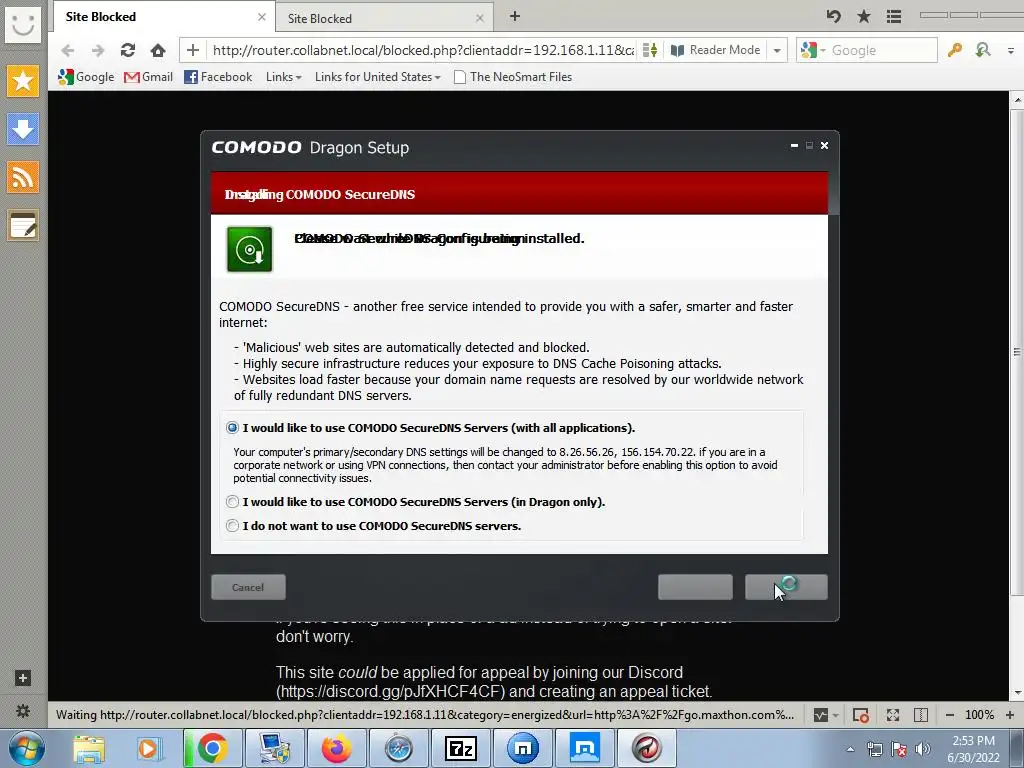Zoom in with the plus icon

coord(1010,715)
